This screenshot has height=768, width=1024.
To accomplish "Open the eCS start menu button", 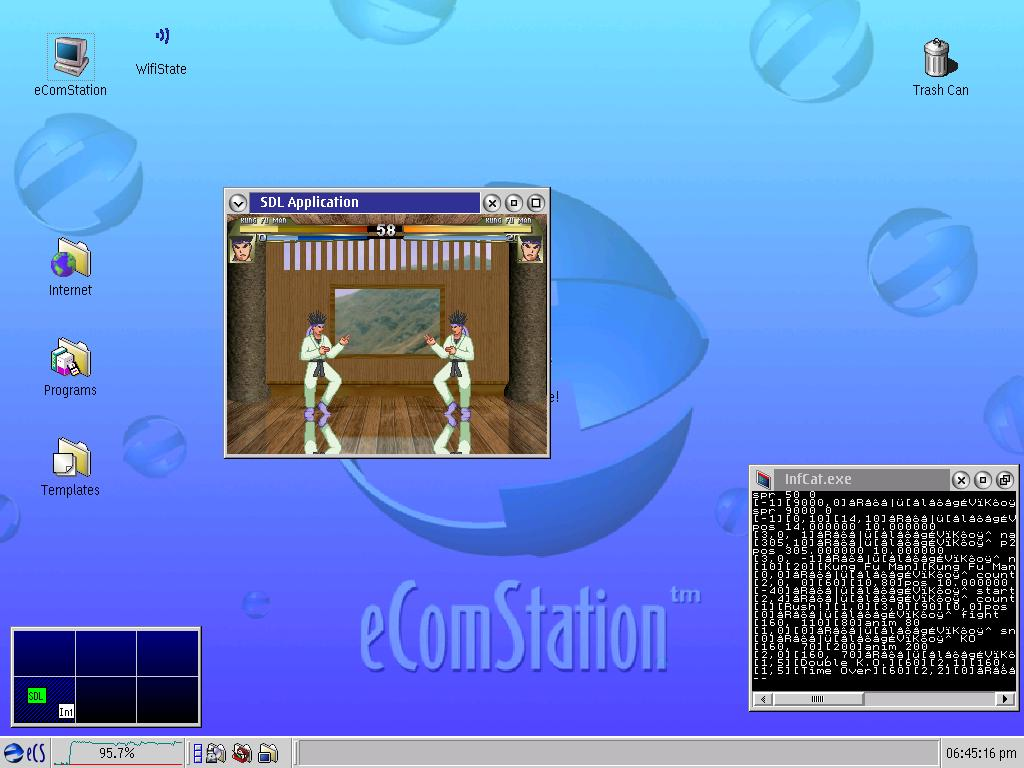I will 25,753.
